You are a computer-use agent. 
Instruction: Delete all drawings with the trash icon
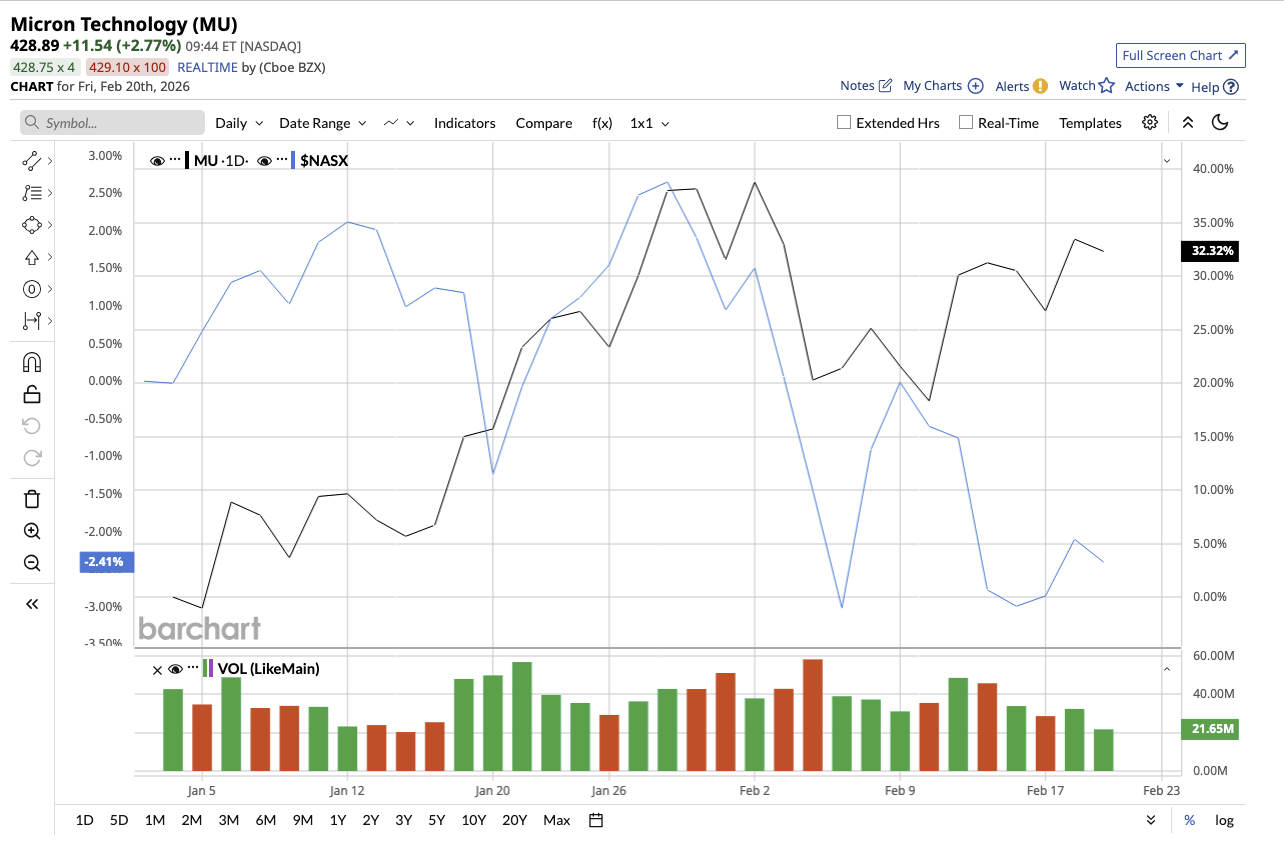click(30, 497)
